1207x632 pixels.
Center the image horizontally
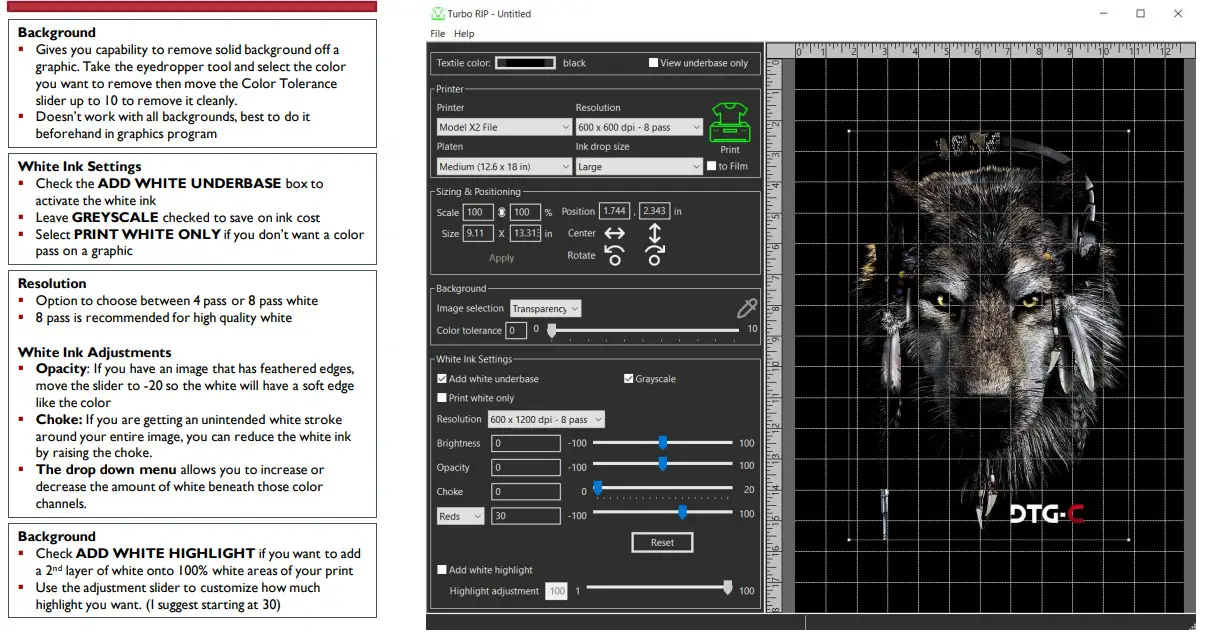tap(614, 233)
